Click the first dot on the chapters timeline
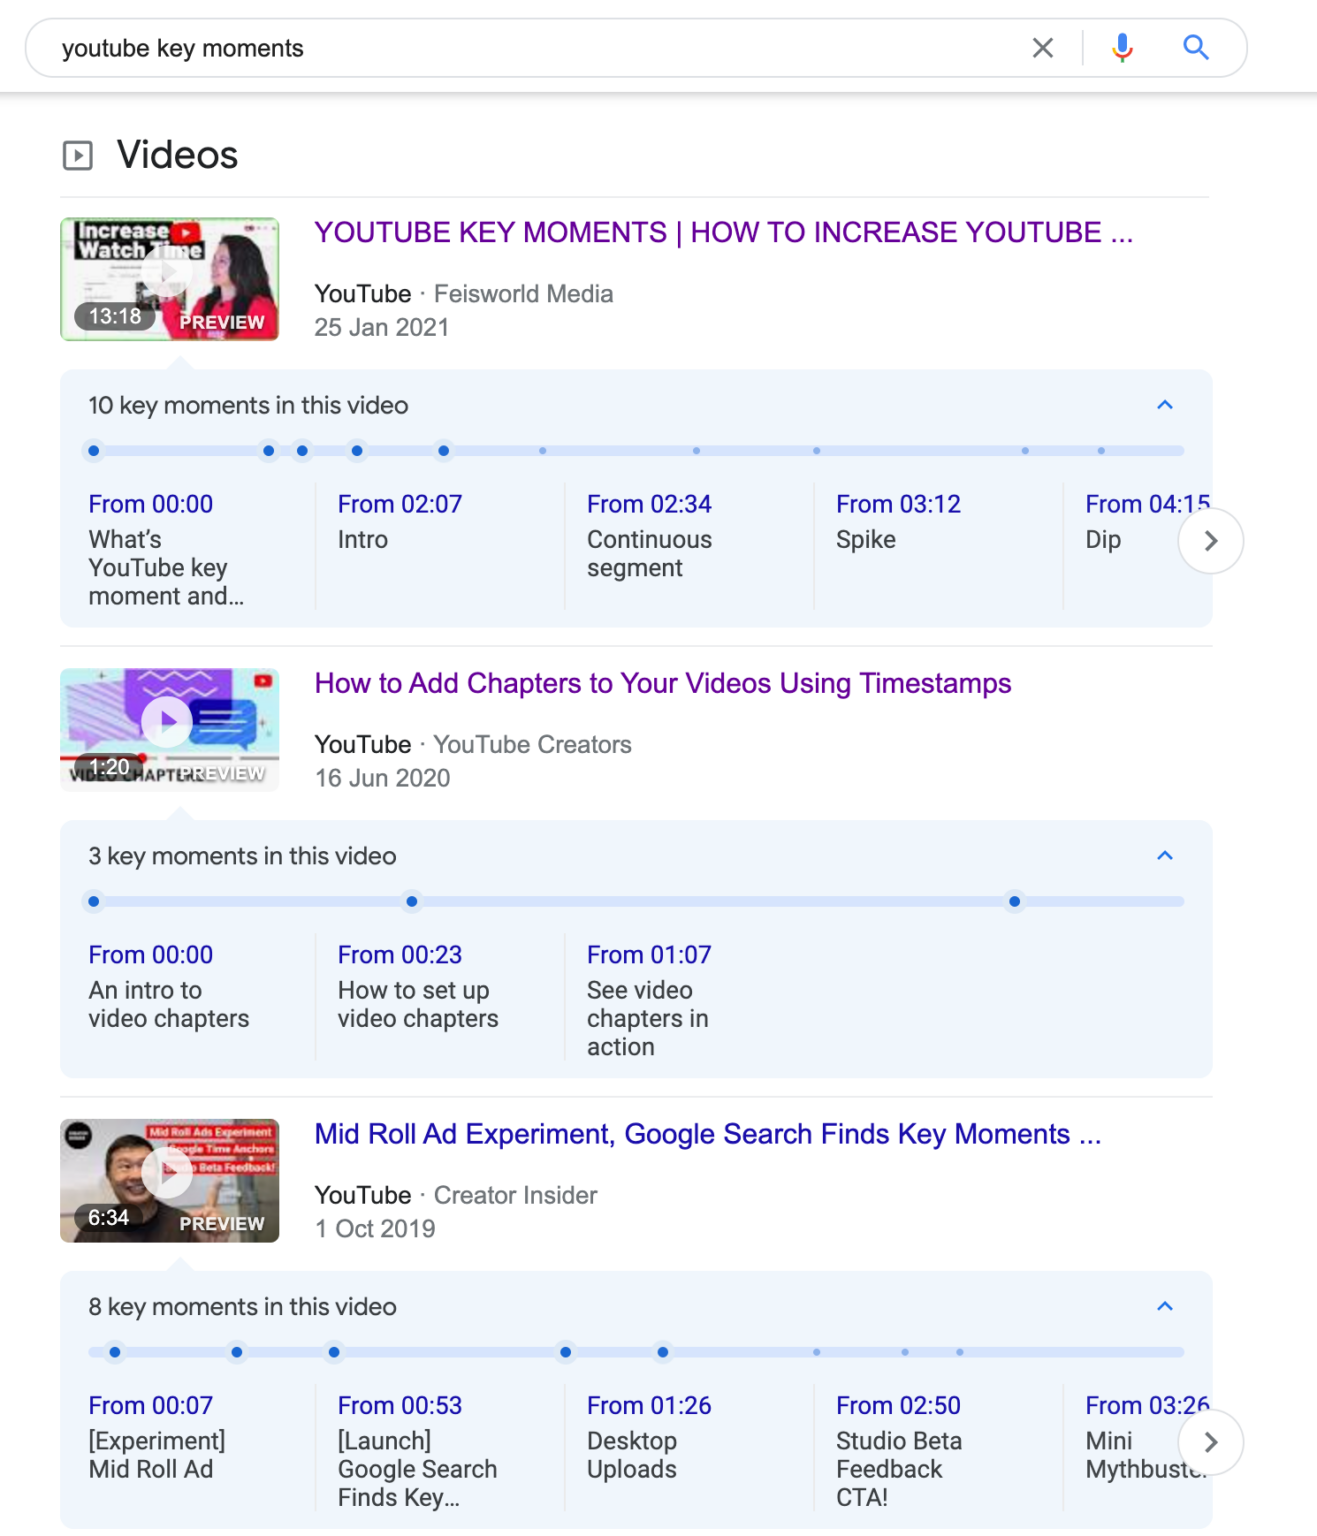1317x1536 pixels. point(93,901)
